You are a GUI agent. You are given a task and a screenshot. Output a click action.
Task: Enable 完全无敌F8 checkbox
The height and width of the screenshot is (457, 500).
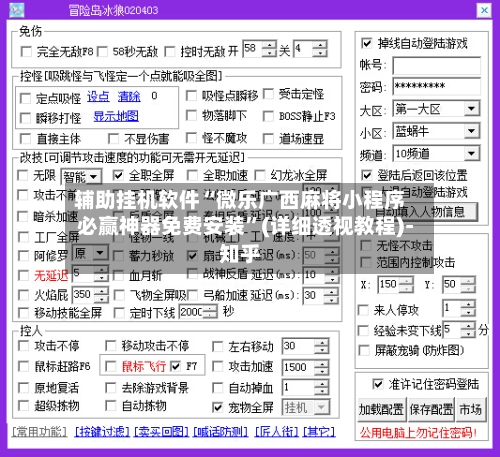[x=26, y=52]
